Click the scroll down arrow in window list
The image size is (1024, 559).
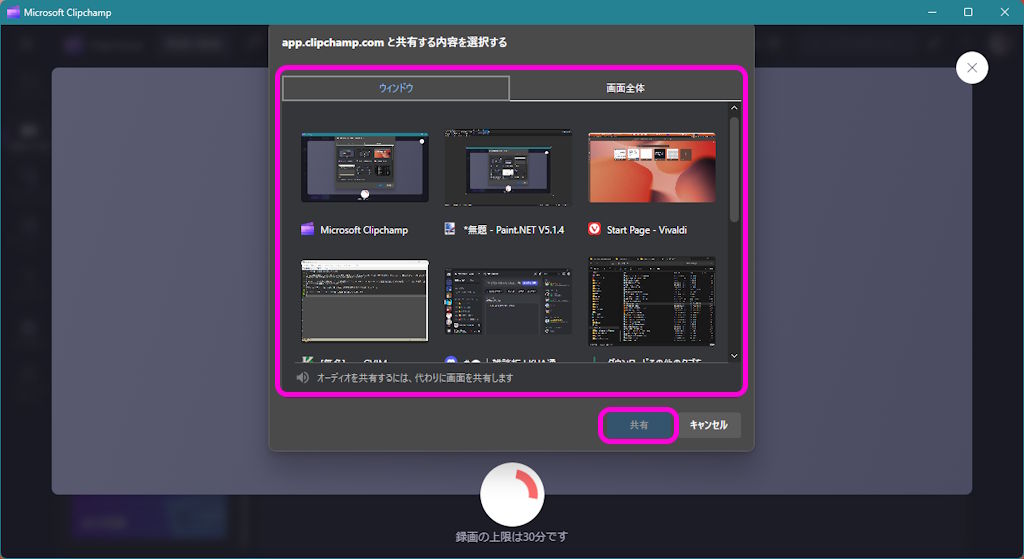(x=734, y=356)
